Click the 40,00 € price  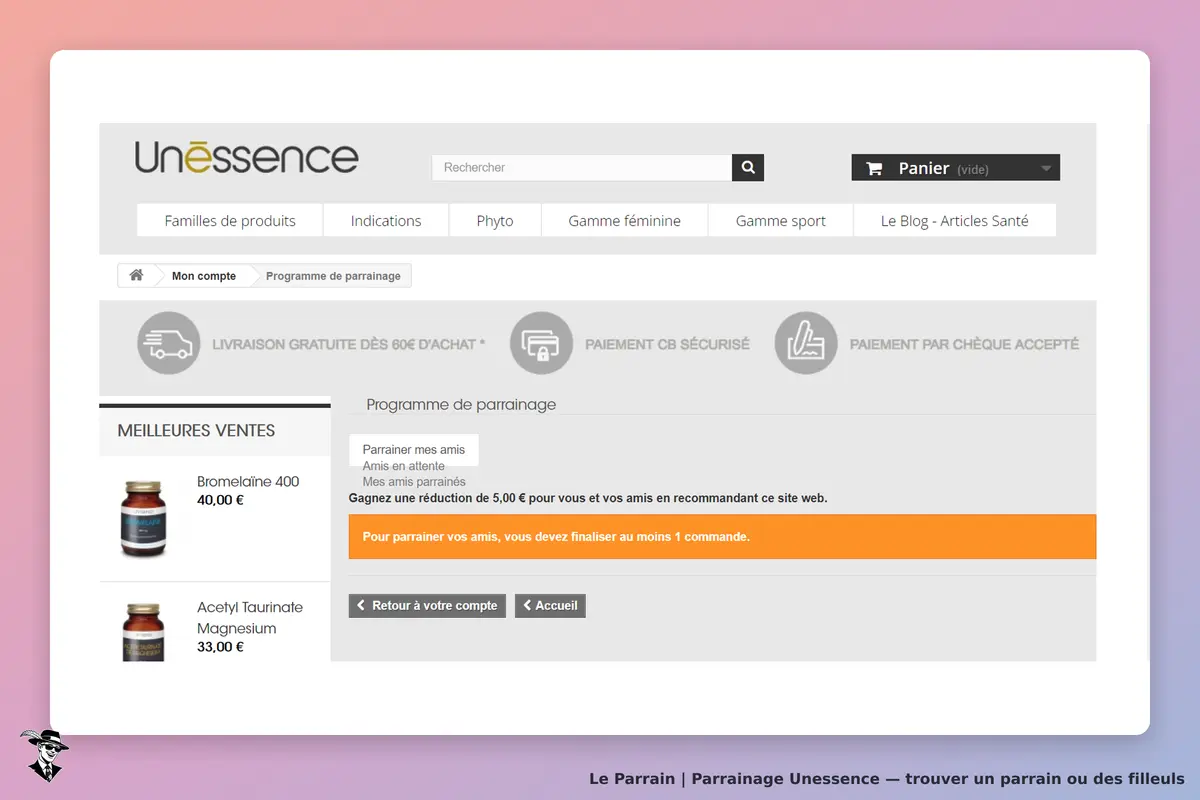point(220,500)
